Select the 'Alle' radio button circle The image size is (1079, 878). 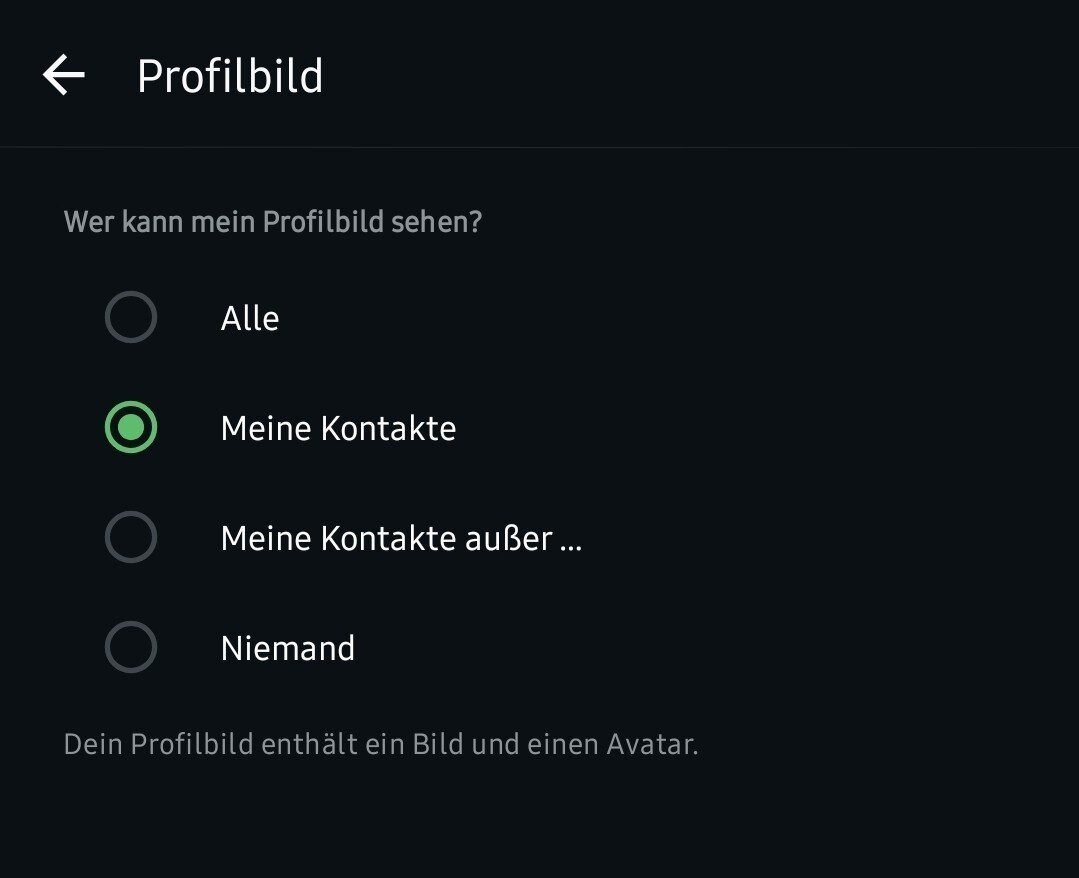pos(131,318)
